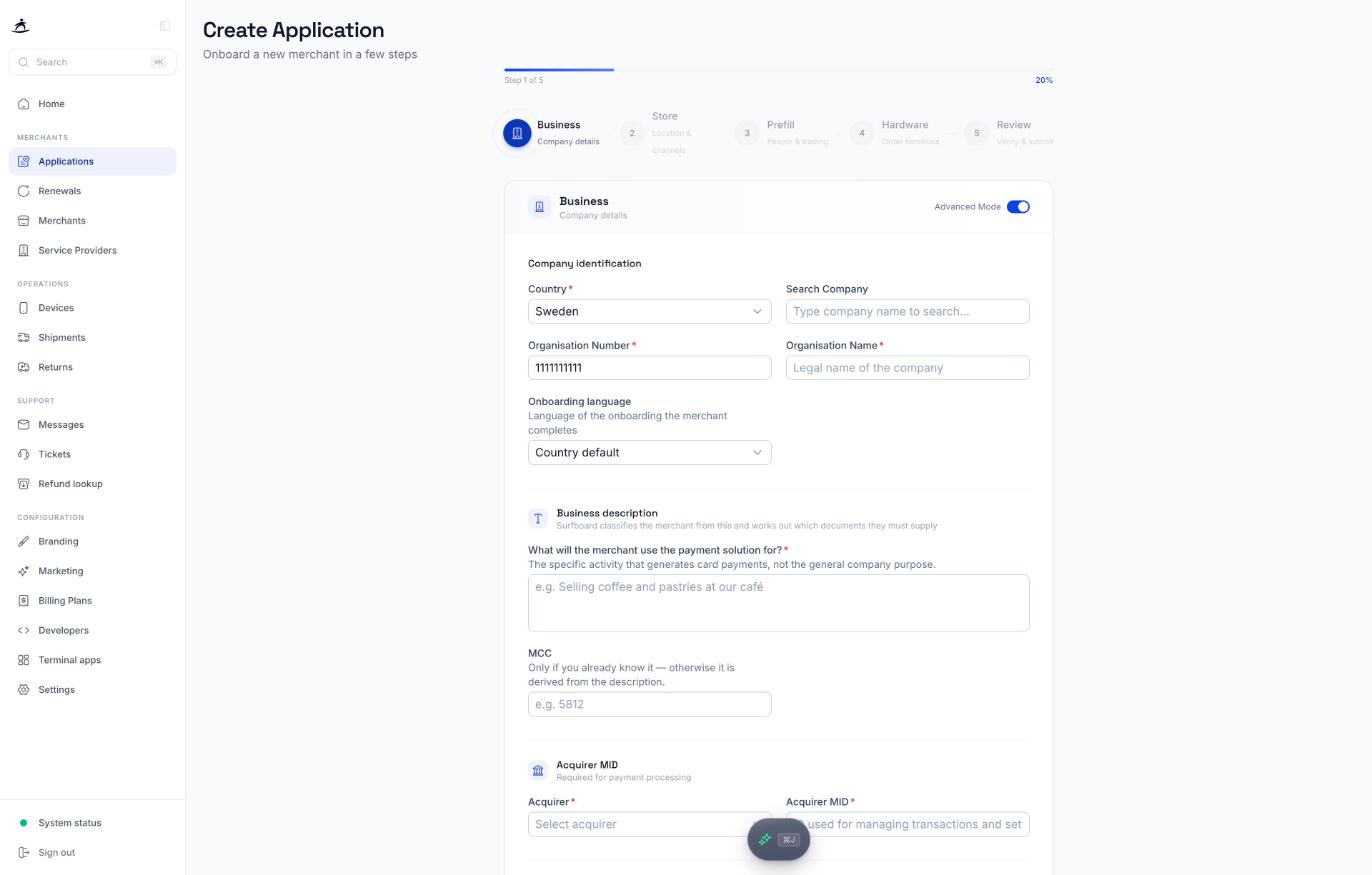The height and width of the screenshot is (875, 1372).
Task: Click the Devices icon in sidebar
Action: tap(24, 308)
